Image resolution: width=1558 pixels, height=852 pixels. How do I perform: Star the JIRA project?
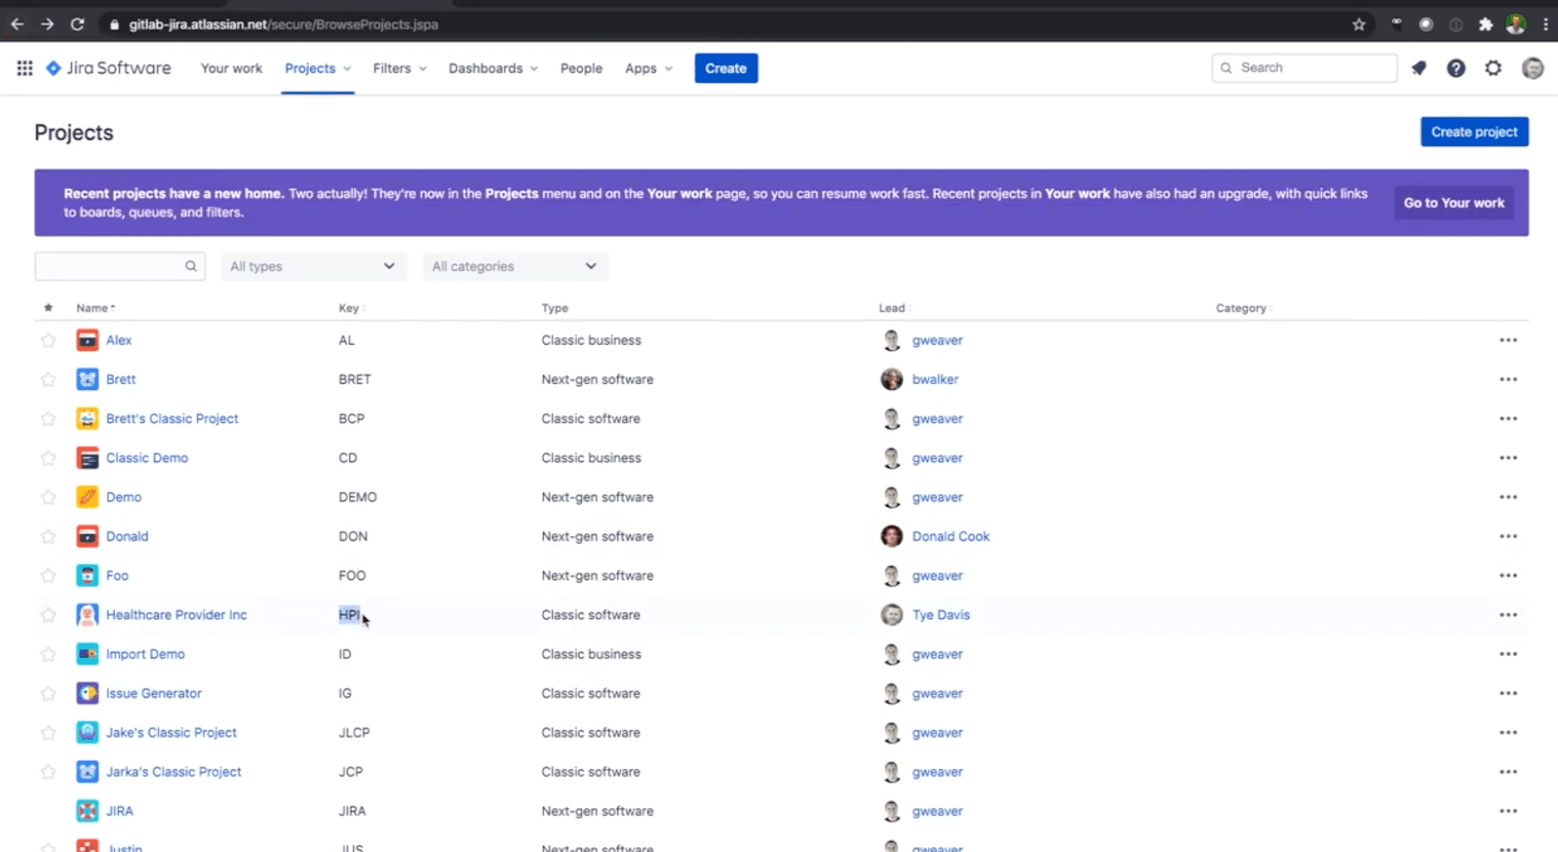point(47,811)
